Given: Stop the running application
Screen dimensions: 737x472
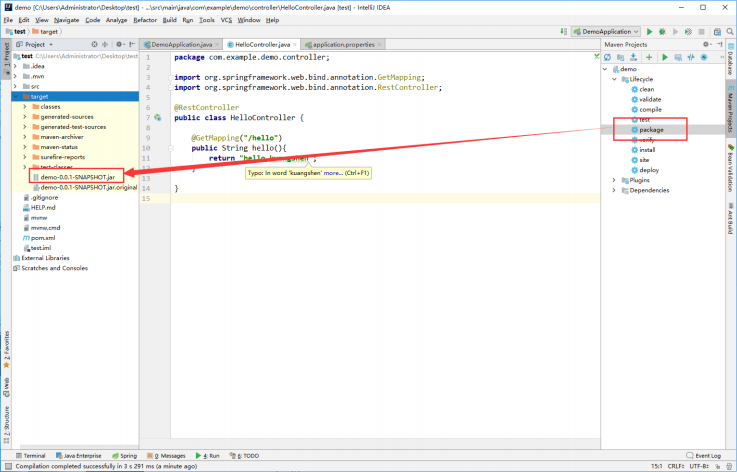Looking at the screenshot, I should [x=701, y=31].
